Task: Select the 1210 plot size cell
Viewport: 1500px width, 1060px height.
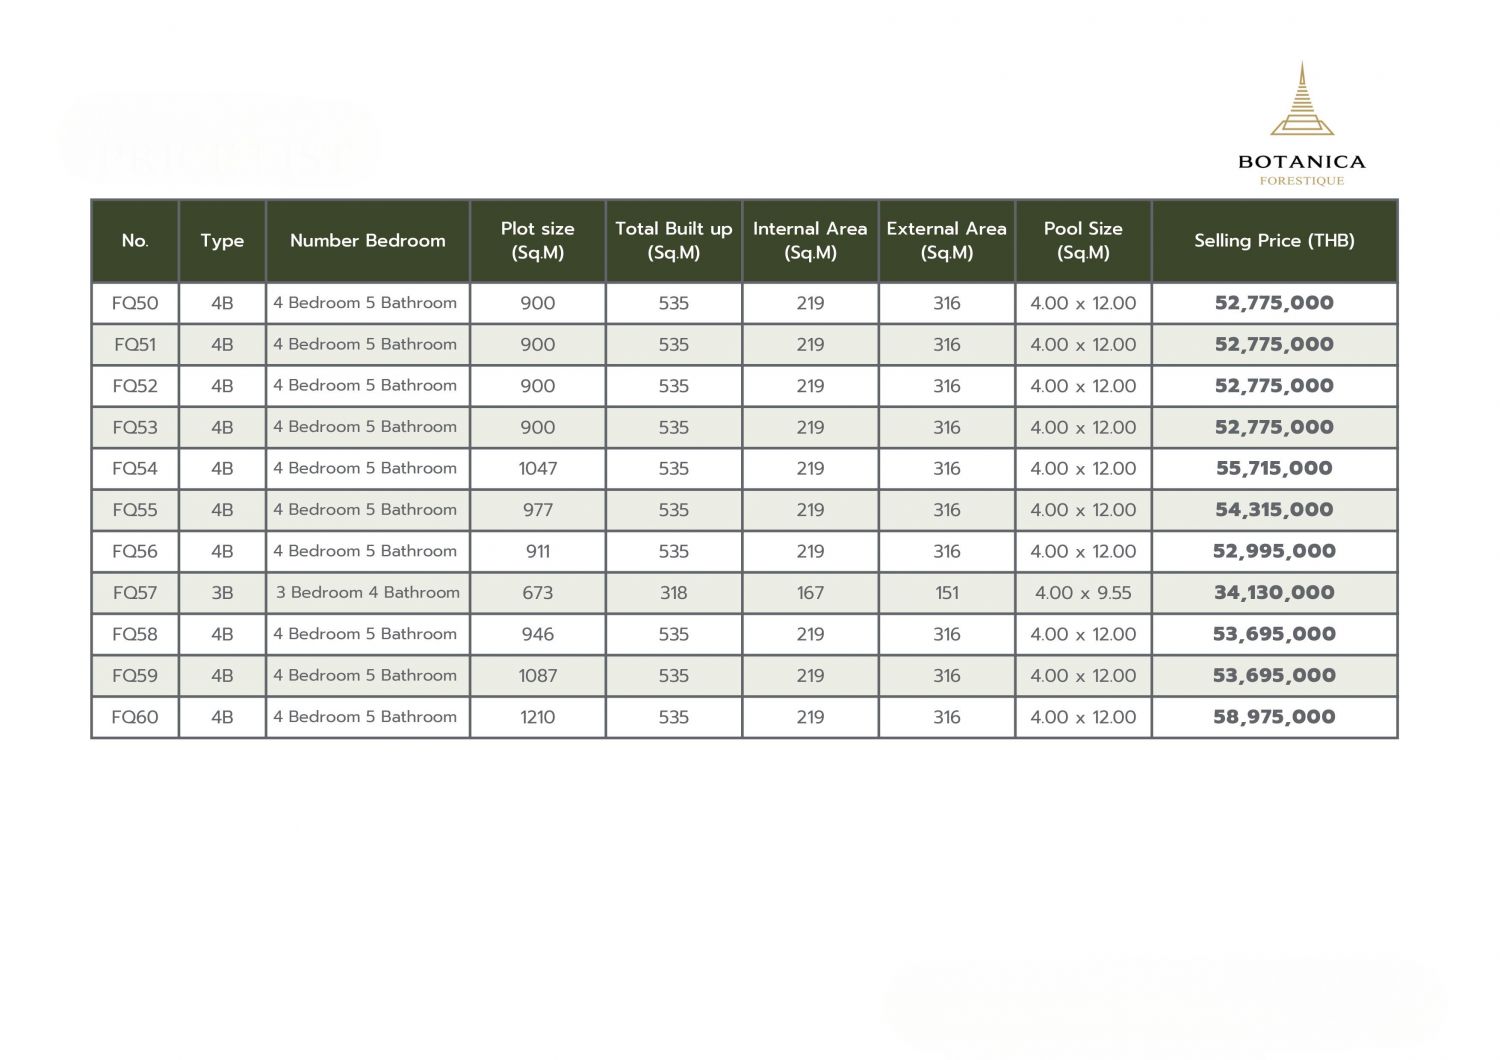Action: point(537,717)
